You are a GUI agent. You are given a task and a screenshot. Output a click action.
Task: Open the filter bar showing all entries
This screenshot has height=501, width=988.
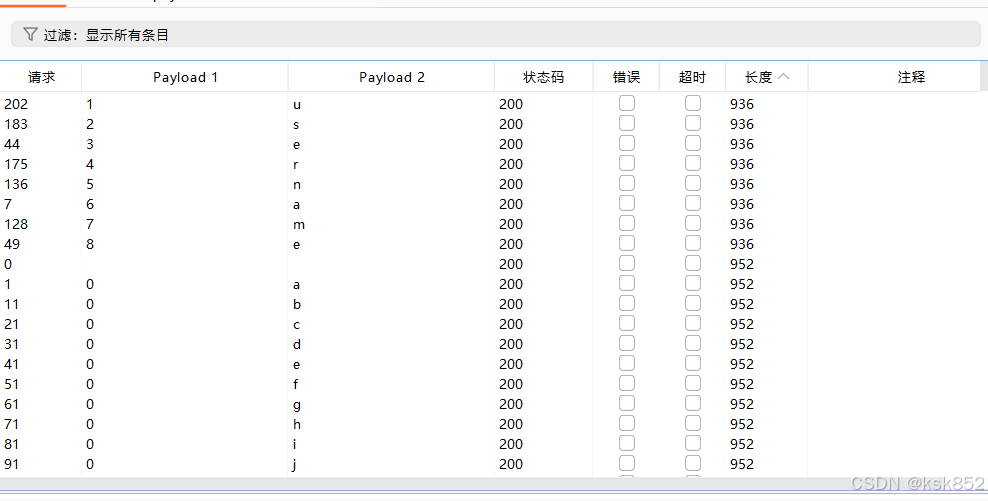pyautogui.click(x=495, y=34)
